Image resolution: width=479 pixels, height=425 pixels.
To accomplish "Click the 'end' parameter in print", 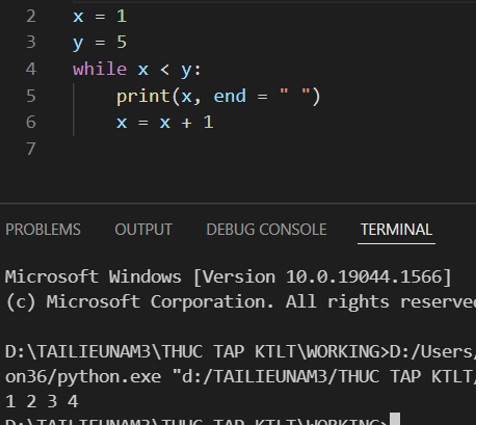I will [x=230, y=96].
